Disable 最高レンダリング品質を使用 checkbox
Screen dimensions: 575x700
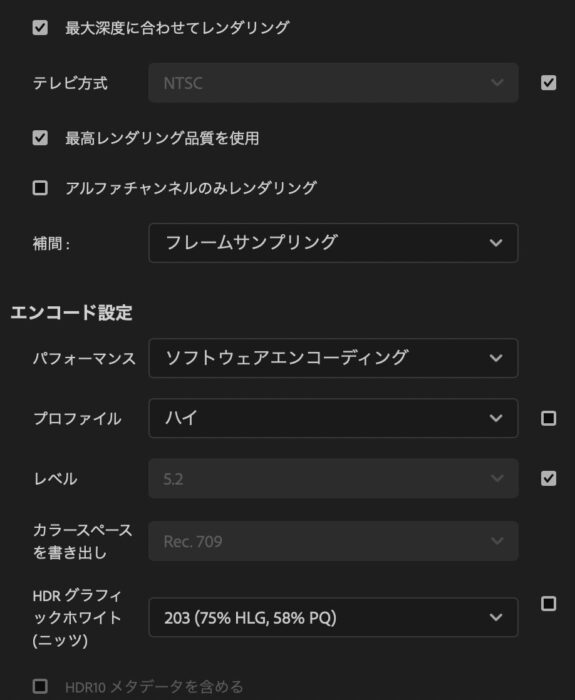point(40,138)
